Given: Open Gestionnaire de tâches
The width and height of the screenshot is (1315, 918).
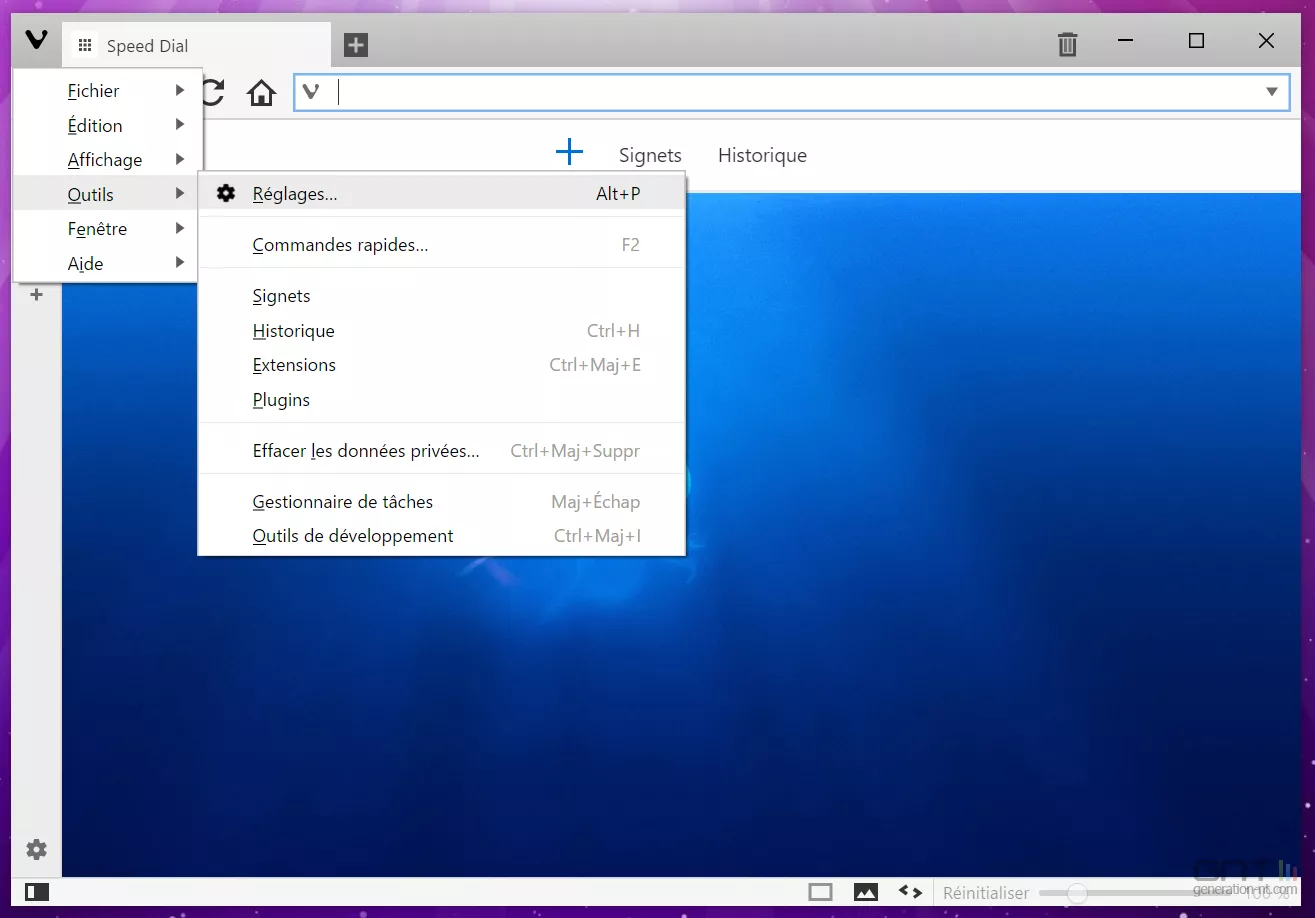Looking at the screenshot, I should [x=441, y=502].
